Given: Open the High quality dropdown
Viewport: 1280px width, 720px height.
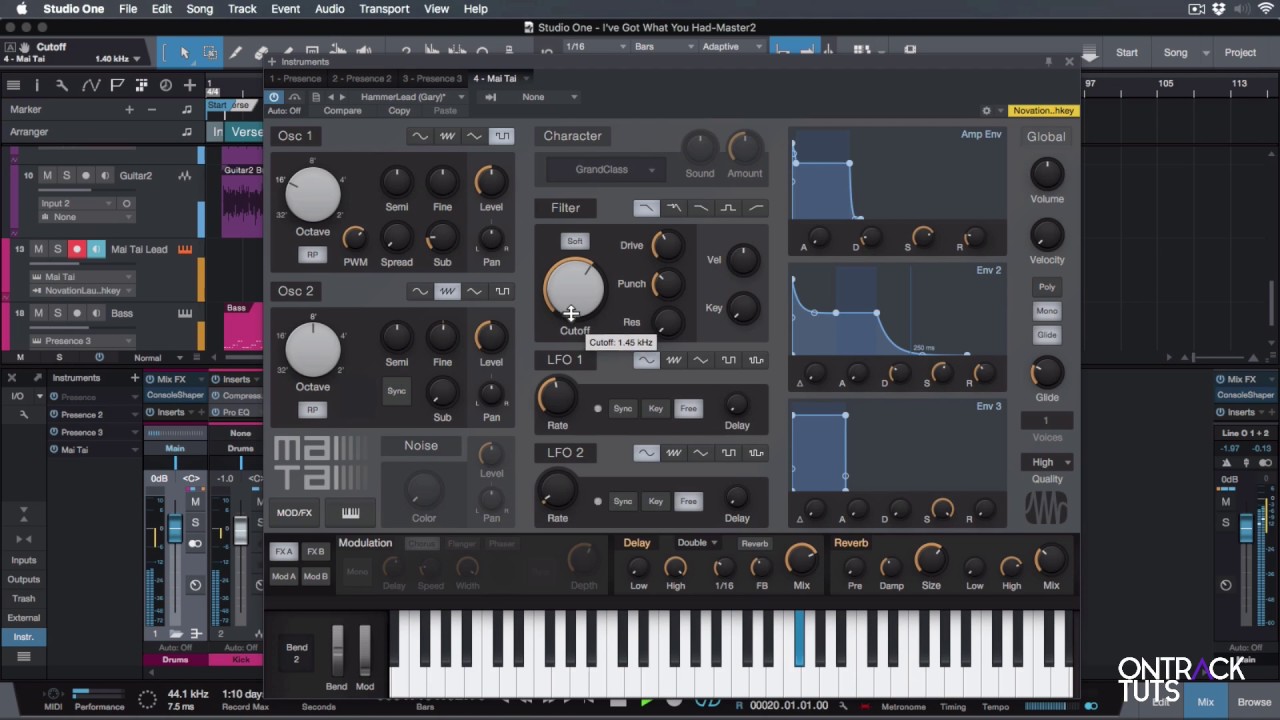Looking at the screenshot, I should tap(1047, 462).
